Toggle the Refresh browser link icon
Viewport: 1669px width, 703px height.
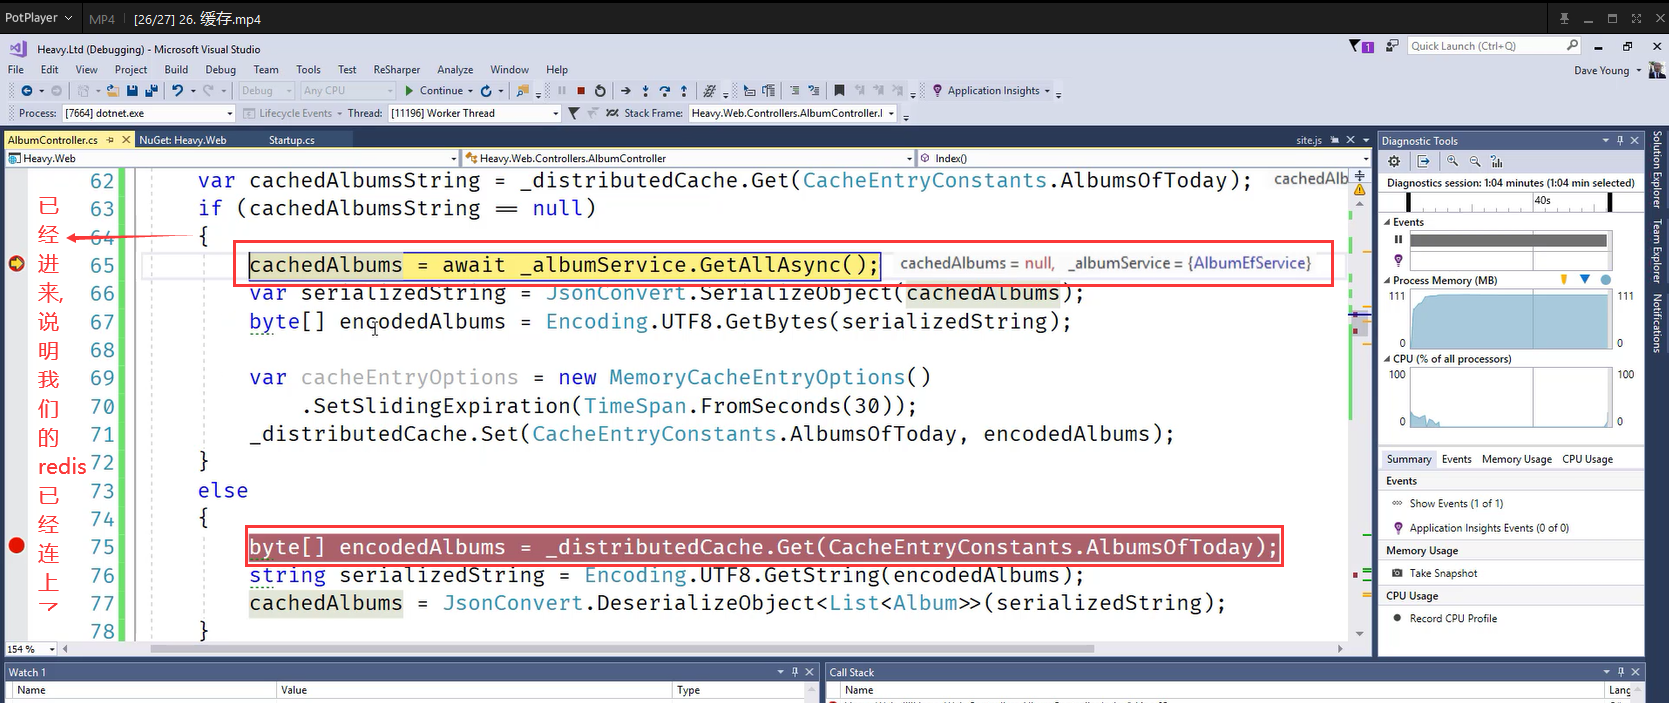[486, 90]
